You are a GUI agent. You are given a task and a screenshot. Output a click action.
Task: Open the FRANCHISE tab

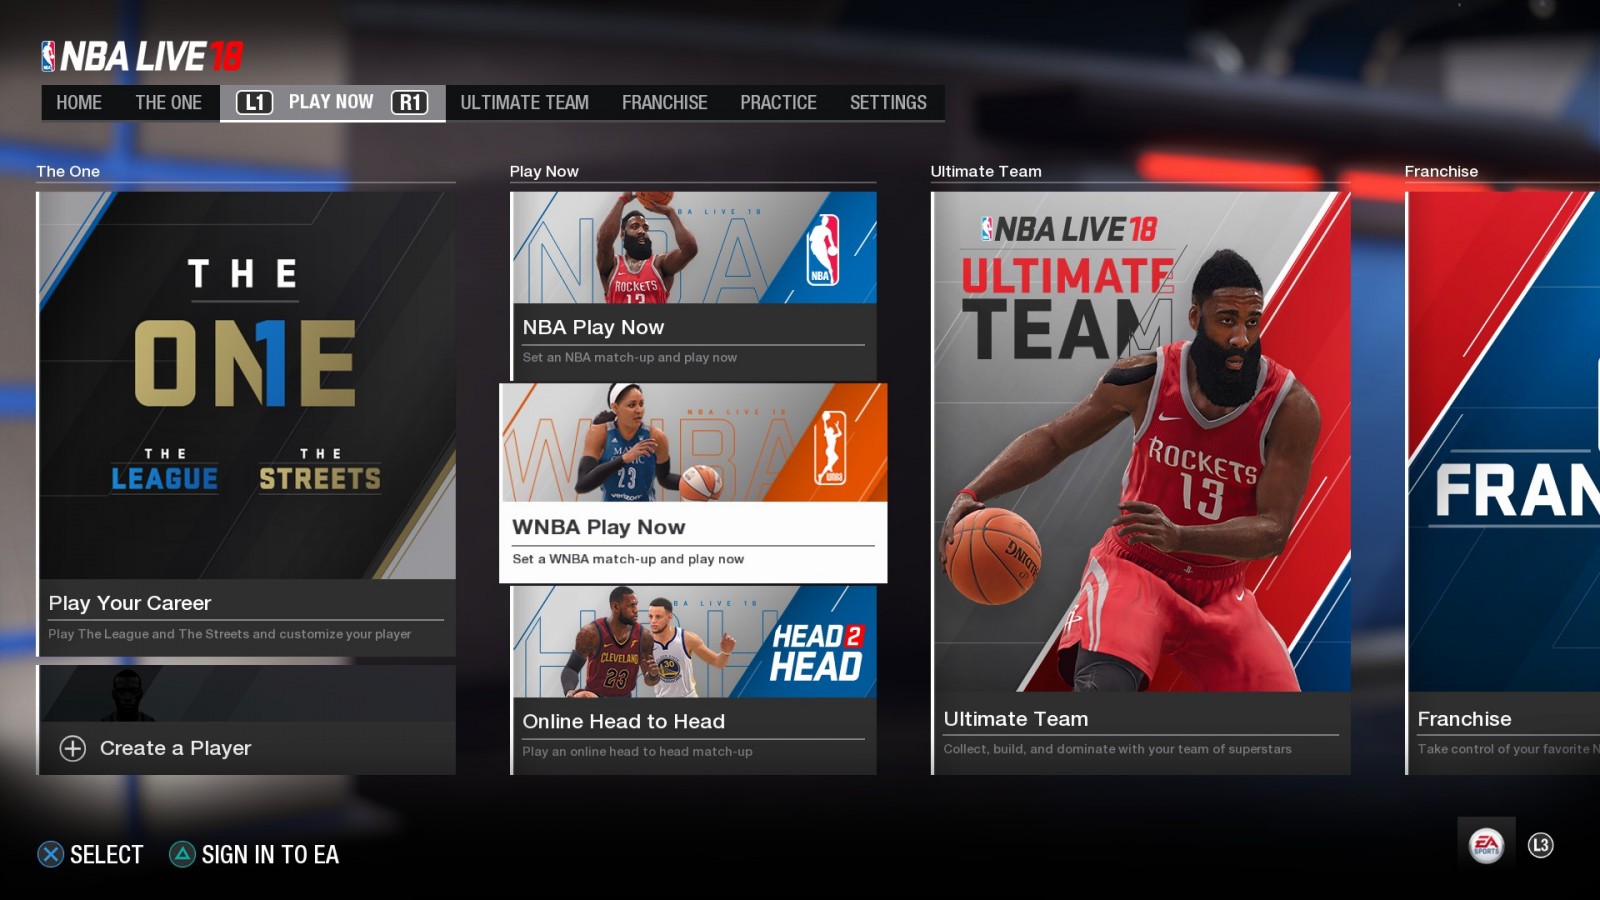pos(664,102)
